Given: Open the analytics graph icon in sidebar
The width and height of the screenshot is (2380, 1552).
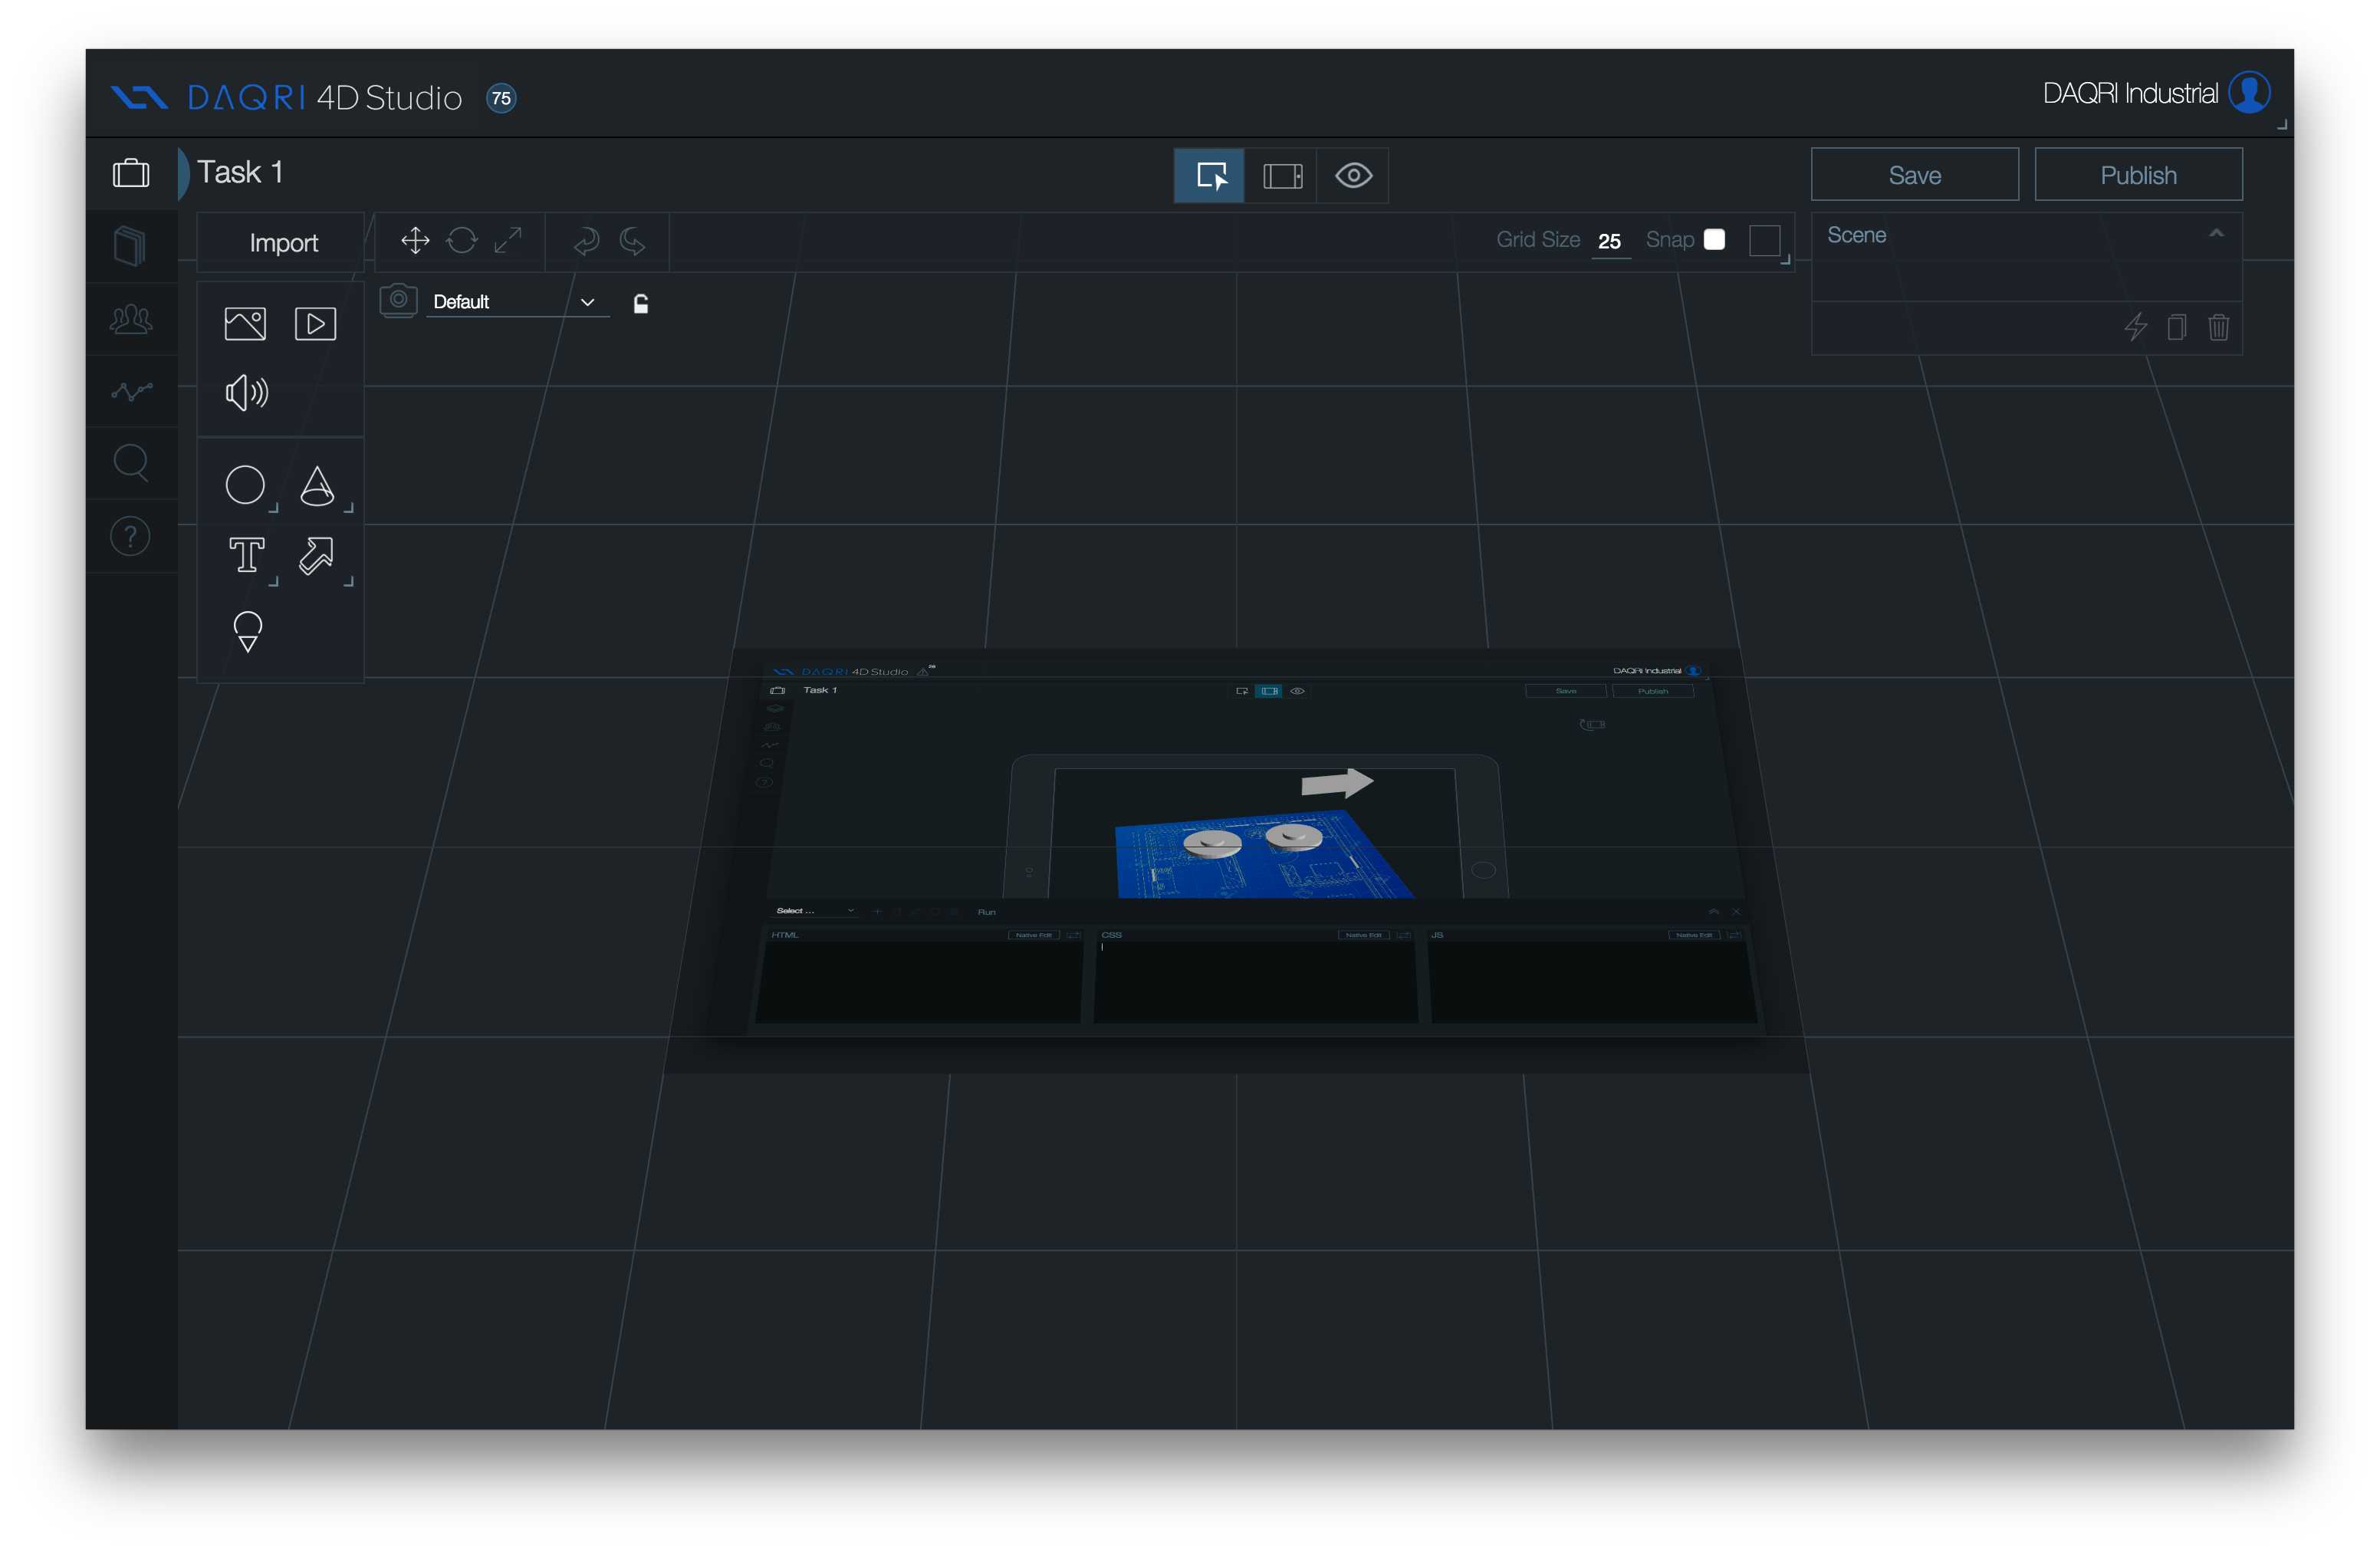Looking at the screenshot, I should click(x=131, y=391).
